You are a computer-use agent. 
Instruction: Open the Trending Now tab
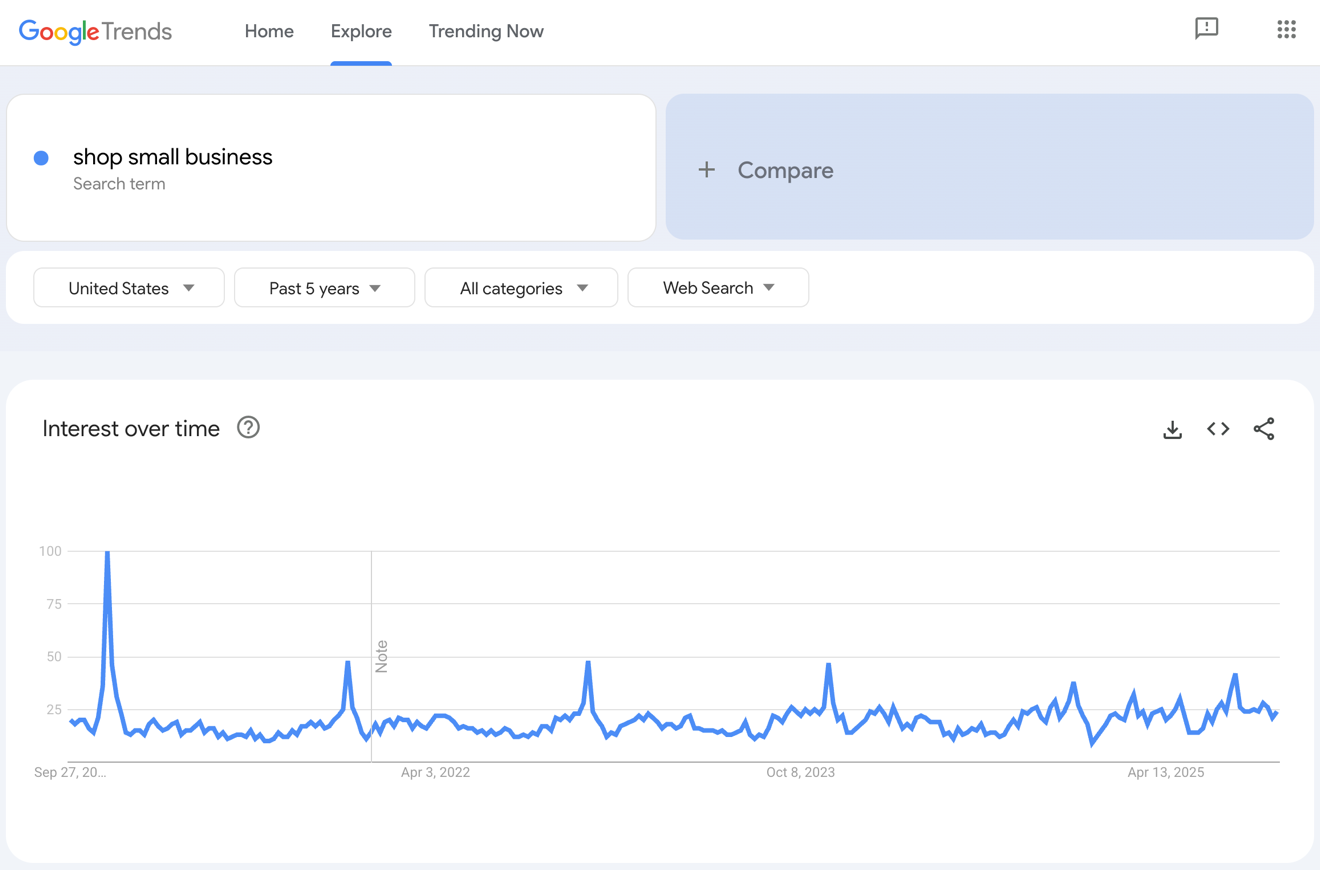click(486, 31)
